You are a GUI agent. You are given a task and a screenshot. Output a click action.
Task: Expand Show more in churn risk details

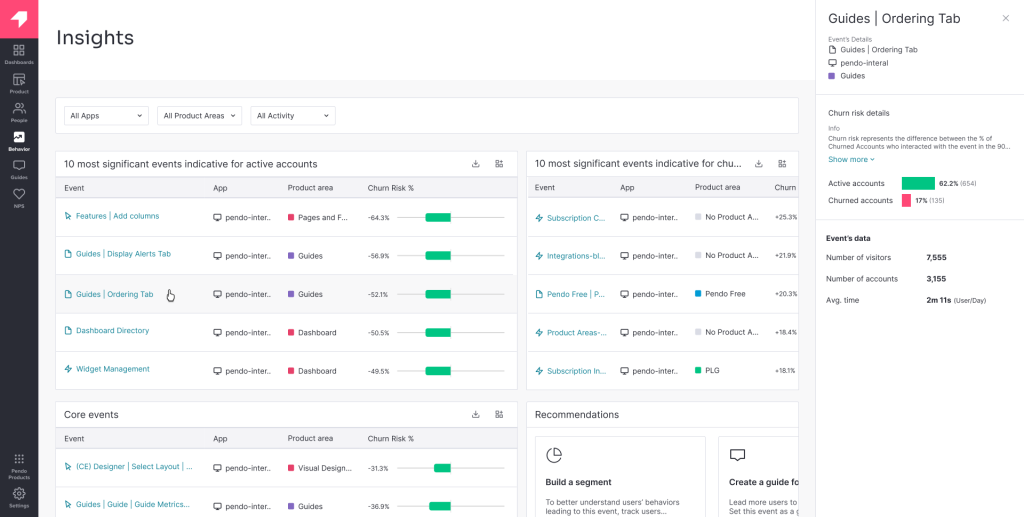tap(851, 159)
